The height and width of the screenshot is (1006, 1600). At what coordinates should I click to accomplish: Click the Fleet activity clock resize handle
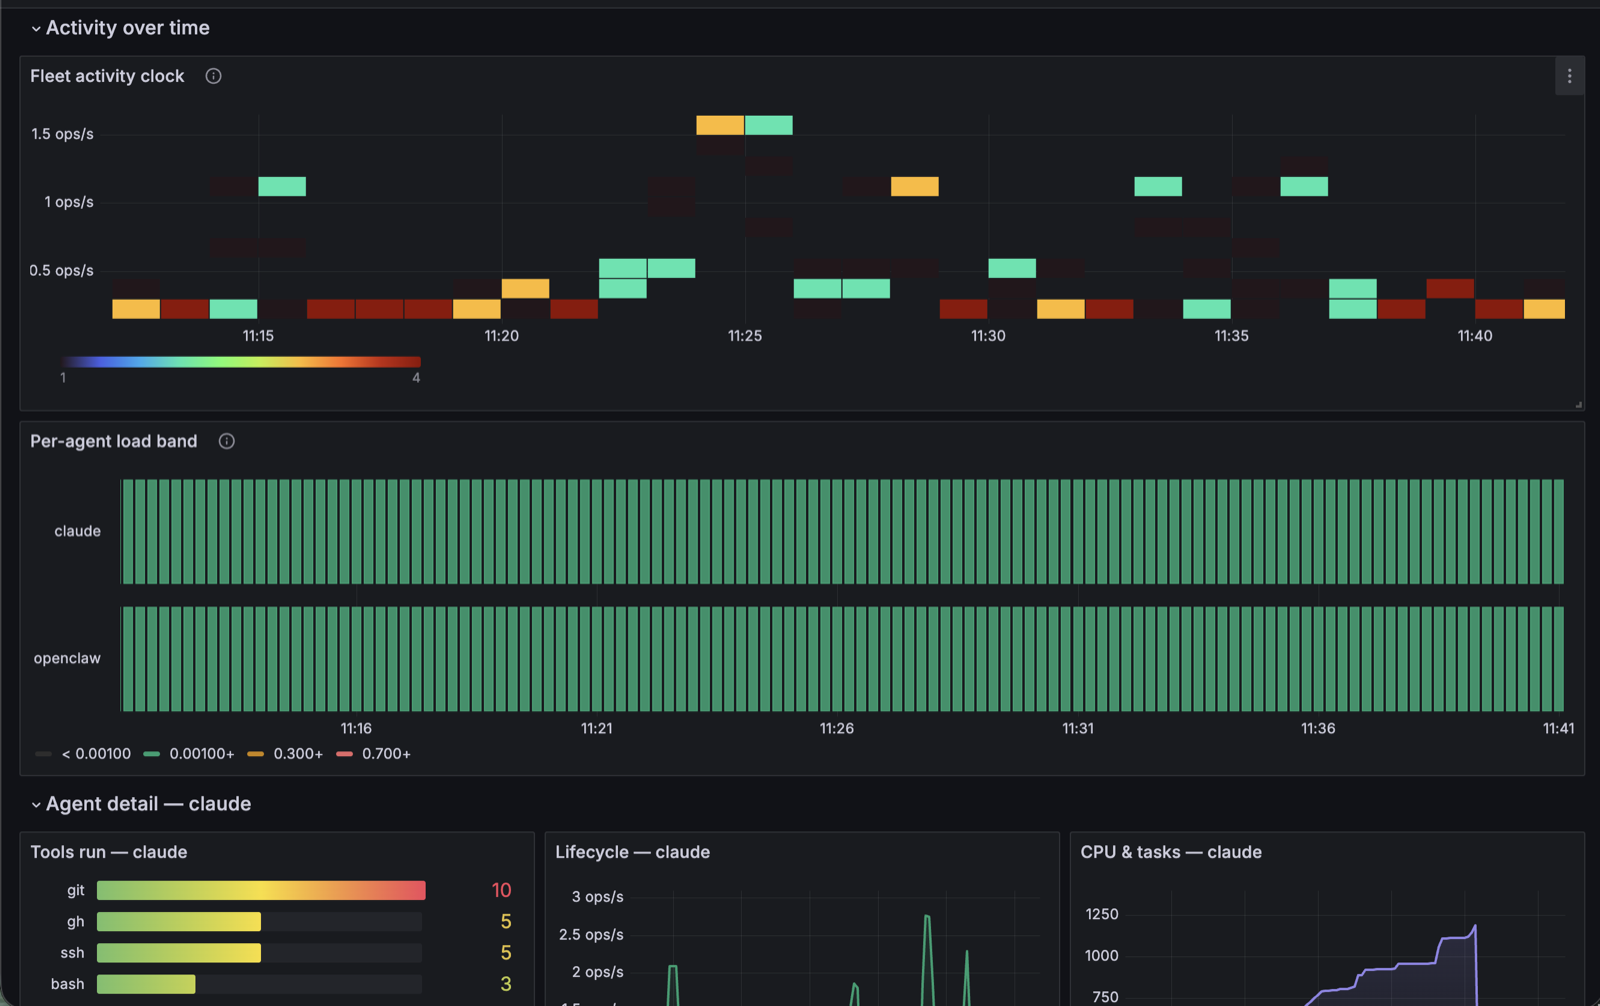1579,405
